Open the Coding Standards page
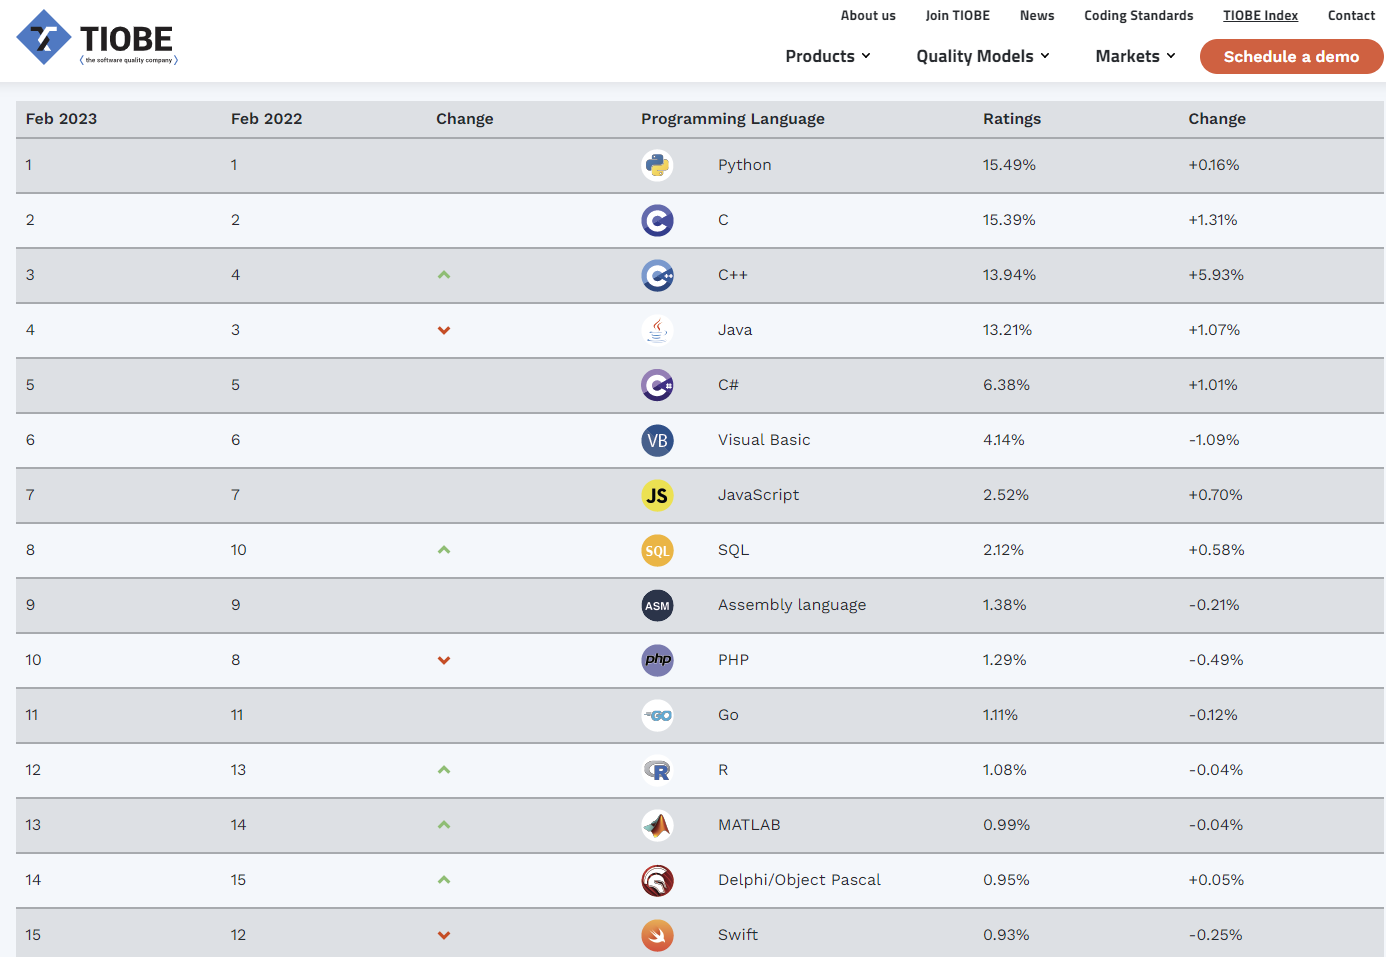The width and height of the screenshot is (1386, 957). coord(1139,15)
